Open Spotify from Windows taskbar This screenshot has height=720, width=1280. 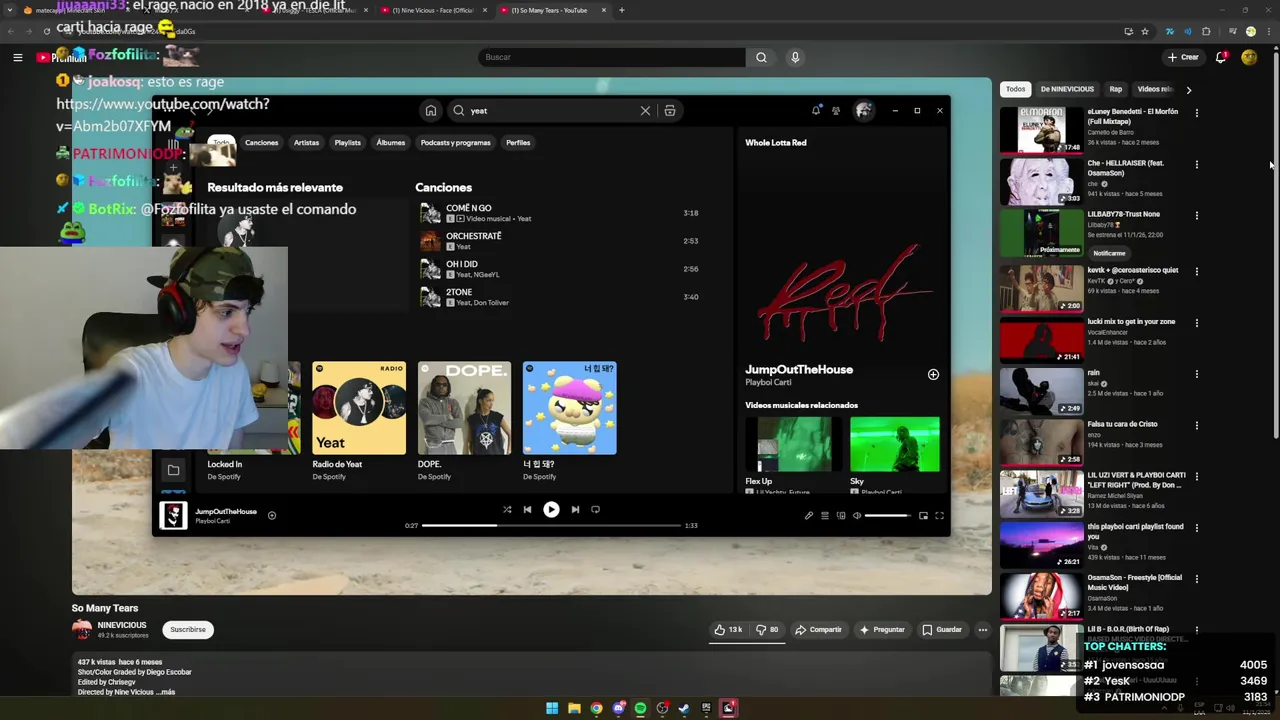pyautogui.click(x=640, y=708)
